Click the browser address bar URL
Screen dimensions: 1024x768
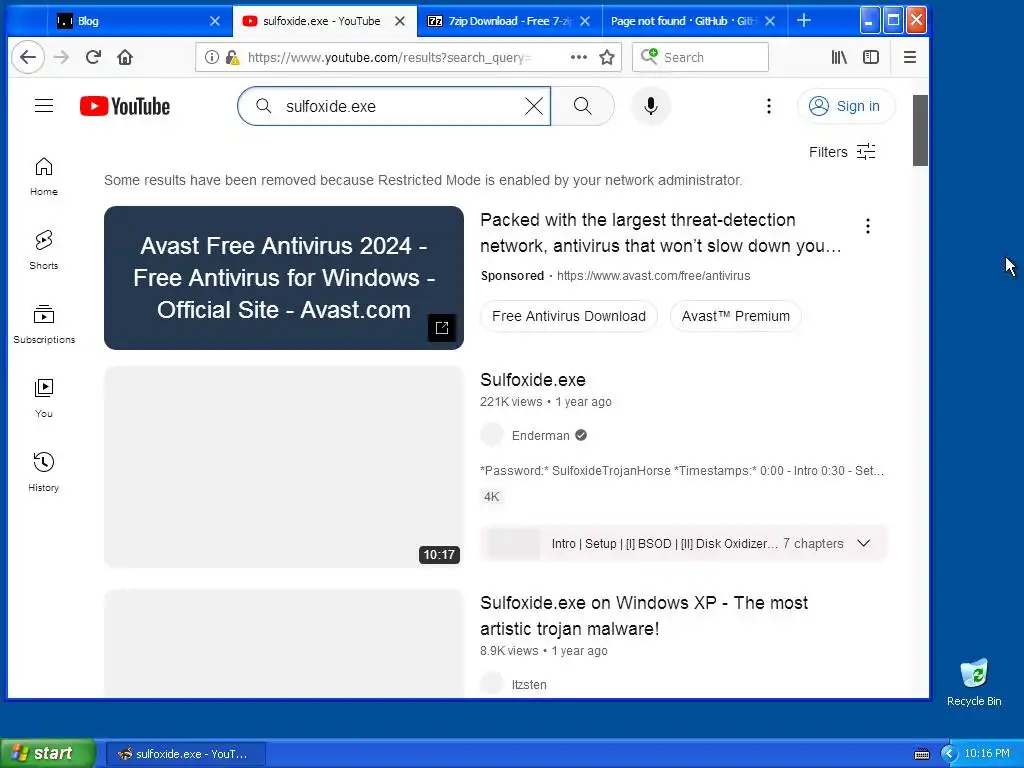point(390,57)
